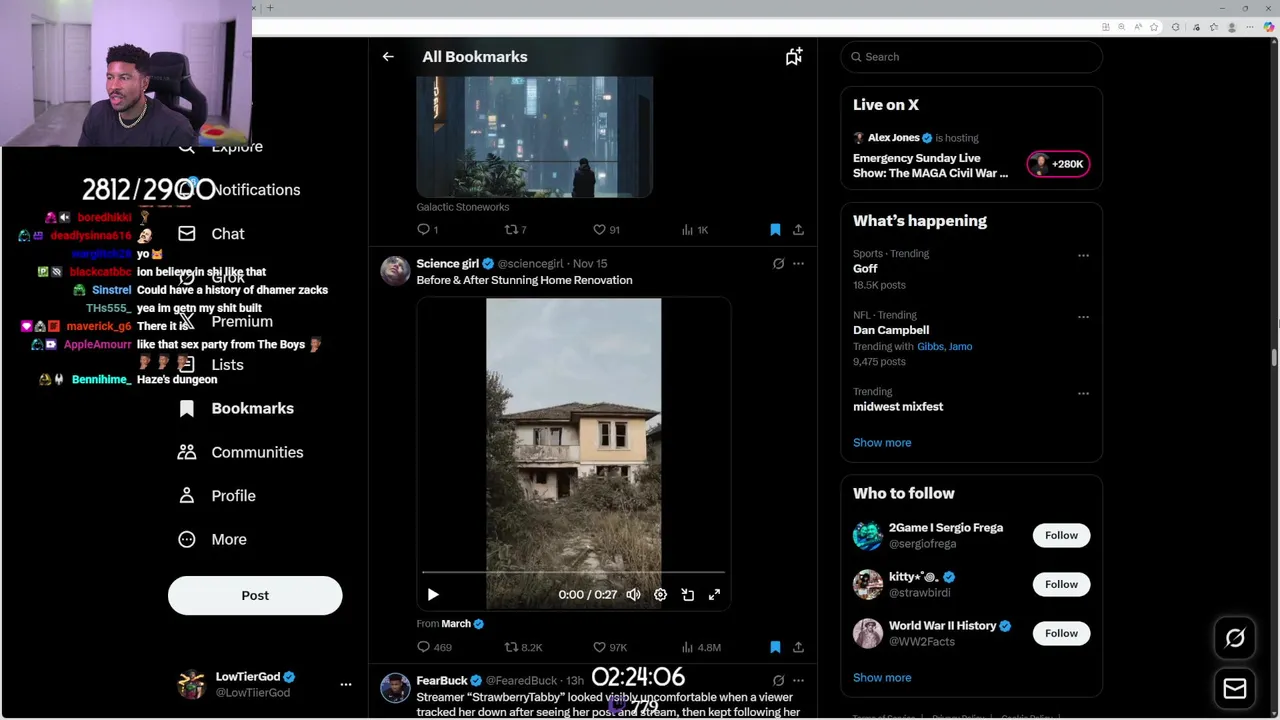Follow kitty @strawbirdi
The height and width of the screenshot is (720, 1280).
(1061, 584)
